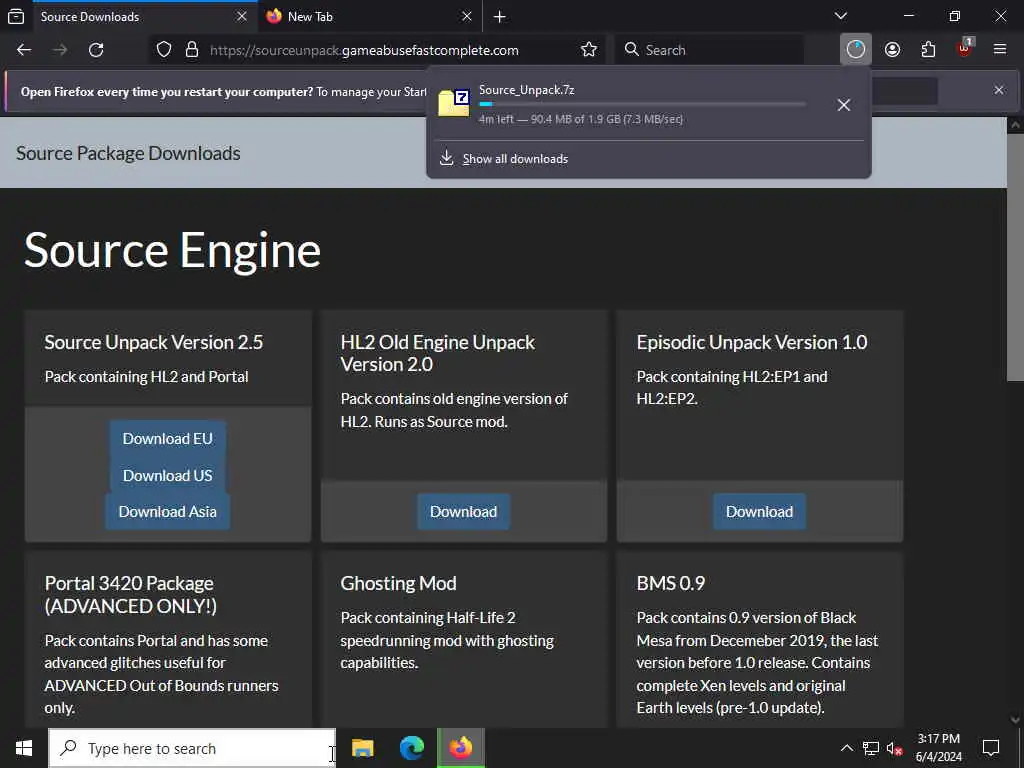The image size is (1024, 768).
Task: Open the Firefox account icon
Action: tap(892, 50)
